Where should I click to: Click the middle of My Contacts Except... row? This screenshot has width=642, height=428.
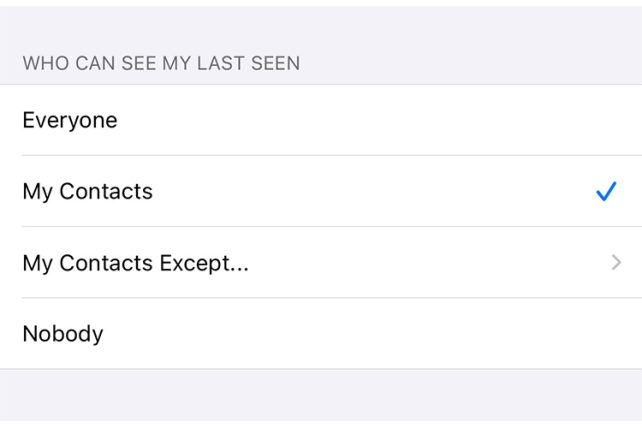(x=321, y=263)
